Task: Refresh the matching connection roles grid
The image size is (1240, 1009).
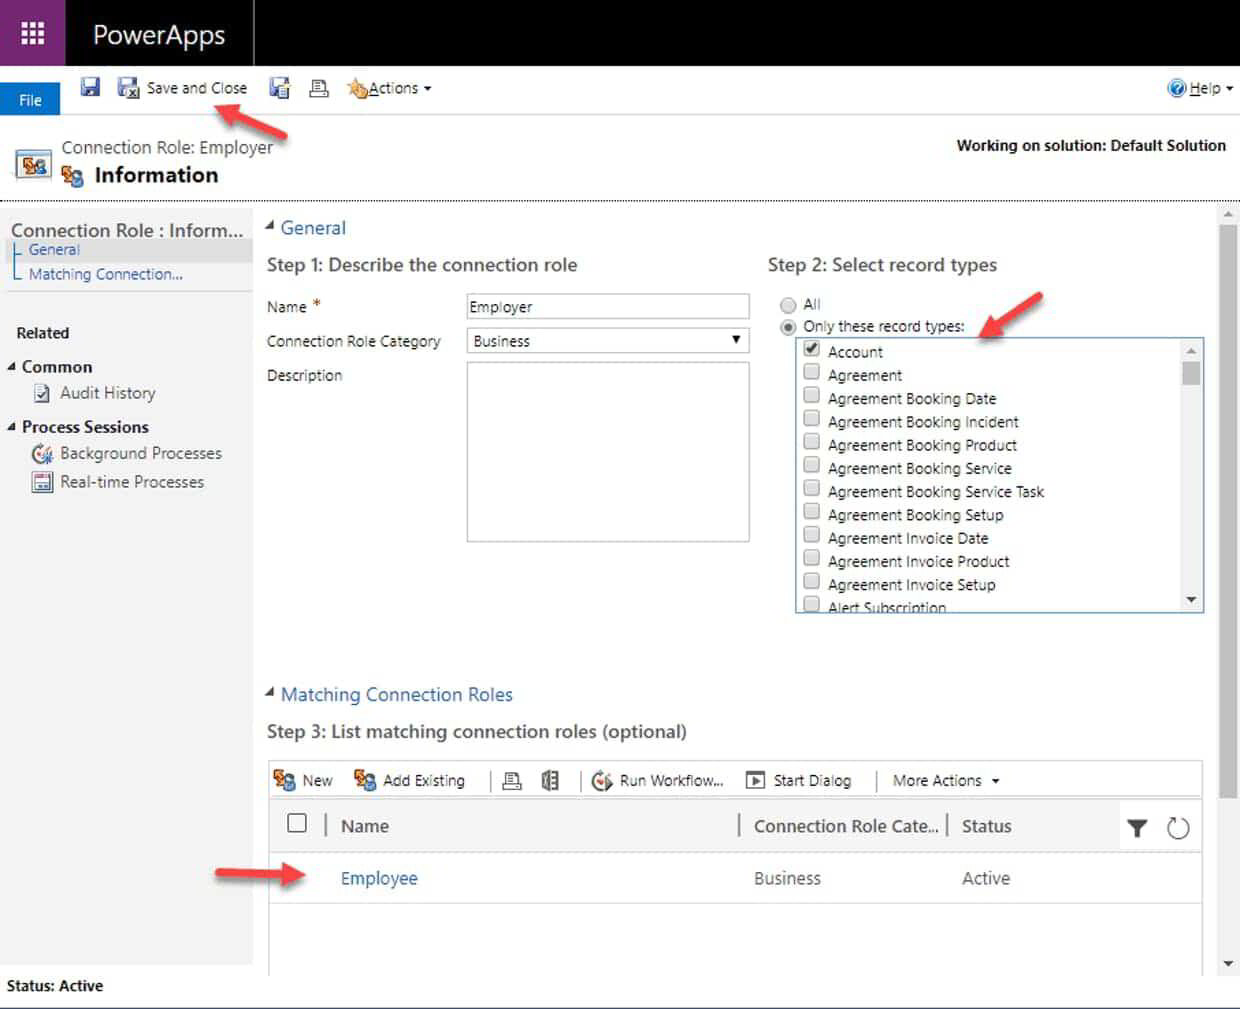Action: tap(1178, 826)
